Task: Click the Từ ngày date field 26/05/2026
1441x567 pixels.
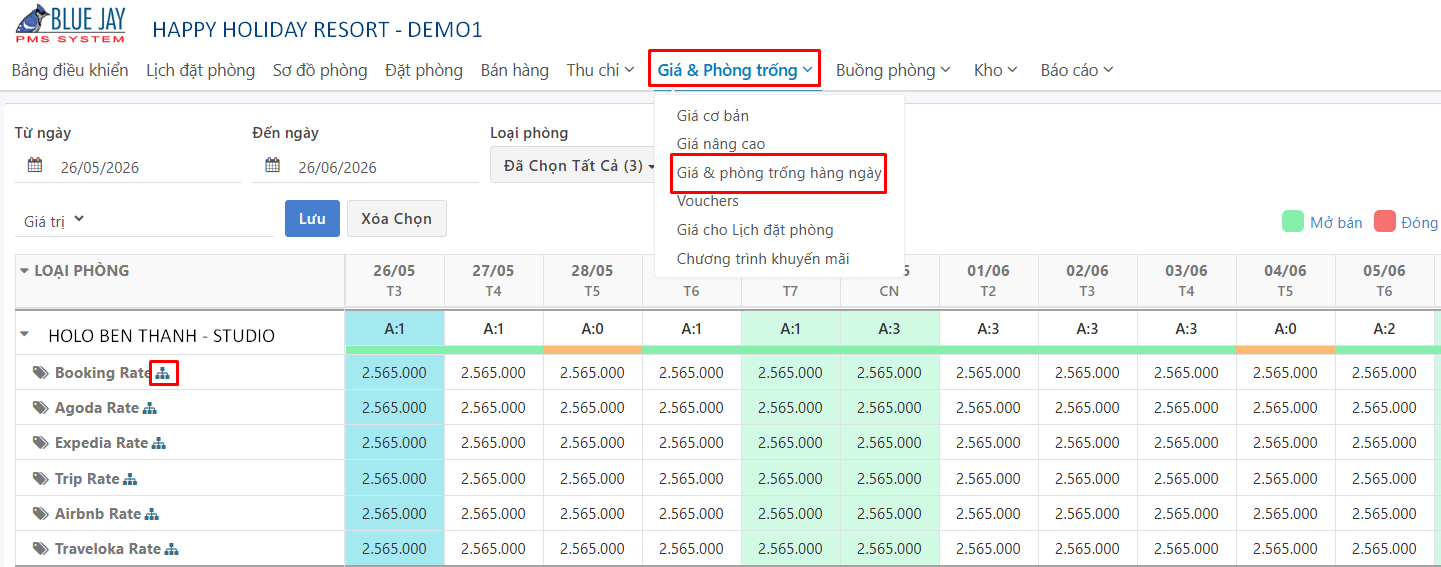Action: [x=128, y=167]
